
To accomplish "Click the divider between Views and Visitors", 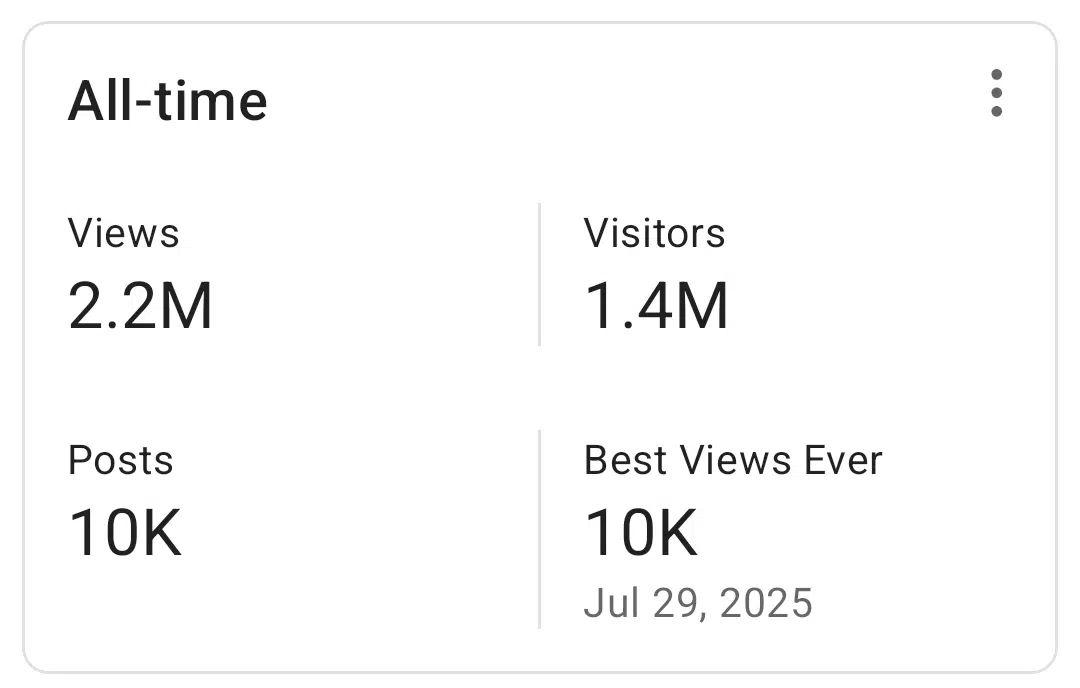I will pyautogui.click(x=540, y=274).
